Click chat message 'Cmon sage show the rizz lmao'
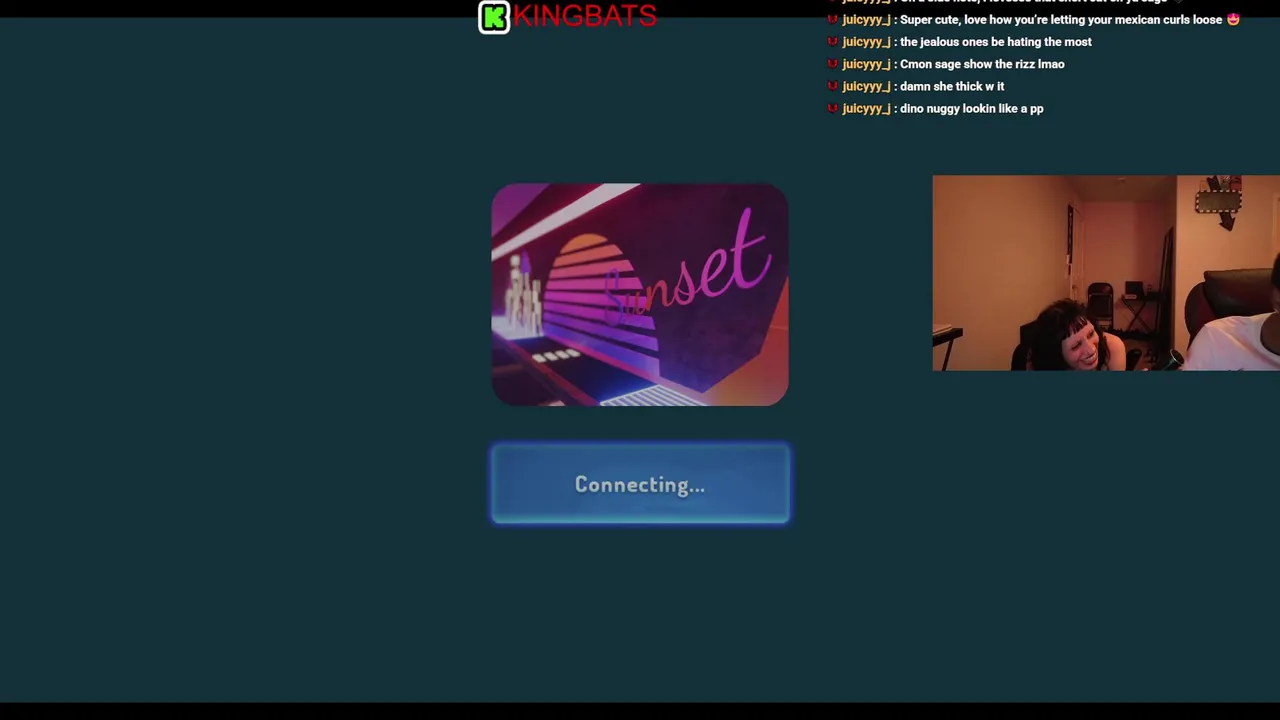 click(982, 64)
